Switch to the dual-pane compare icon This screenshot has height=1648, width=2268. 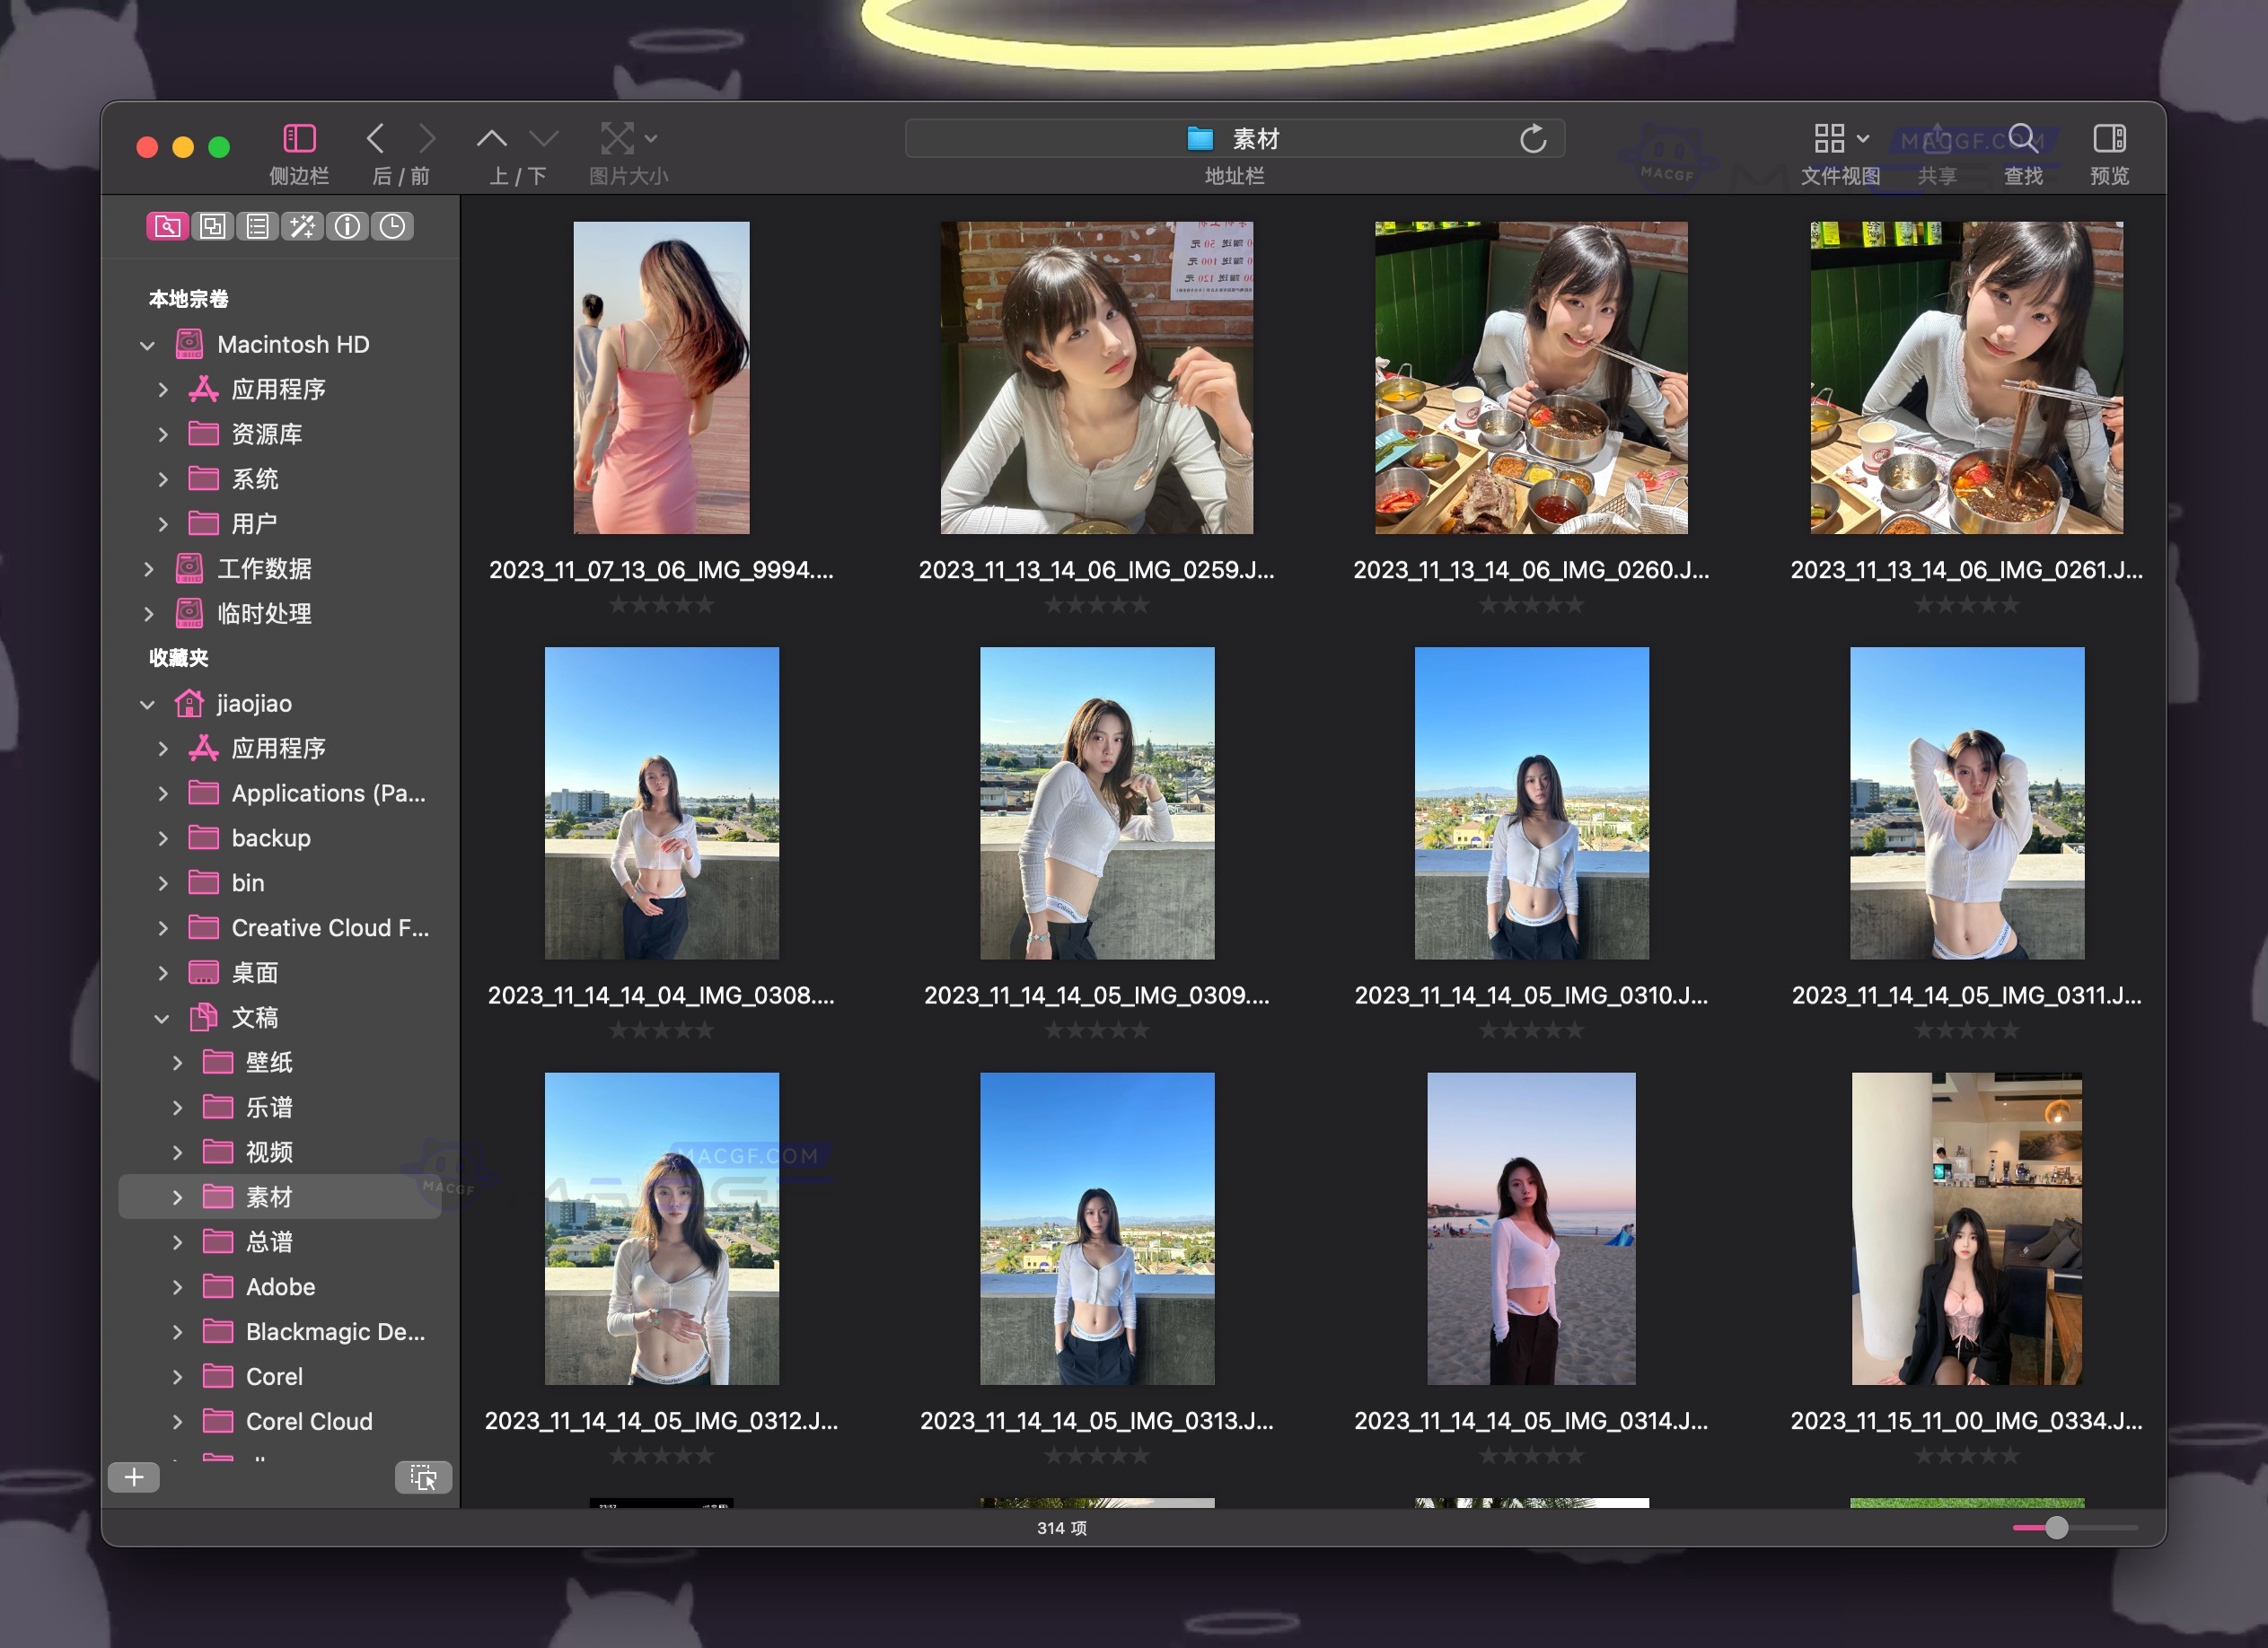[213, 226]
